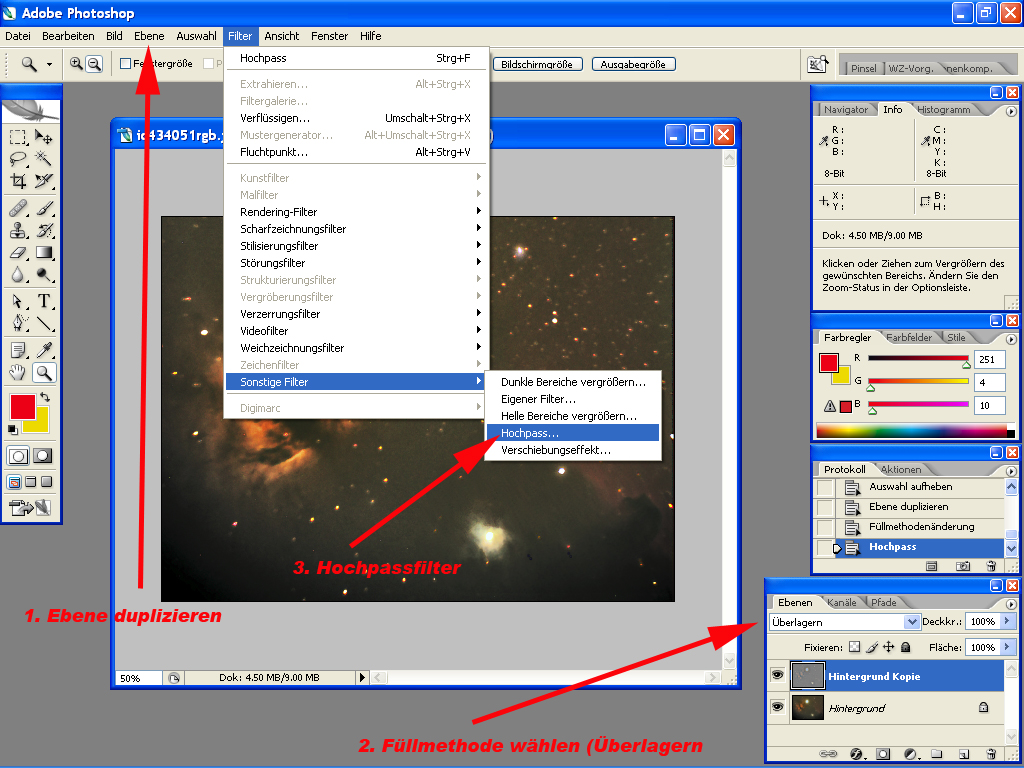Choose the Magic Wand tool
1024x768 pixels.
tap(44, 159)
